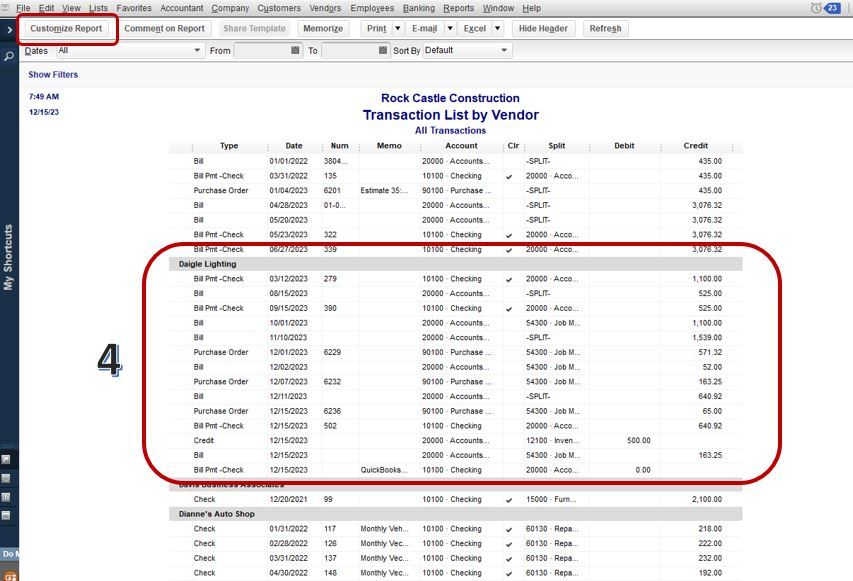Open the Vendors menu
Screen dimensions: 853x581
[x=325, y=8]
